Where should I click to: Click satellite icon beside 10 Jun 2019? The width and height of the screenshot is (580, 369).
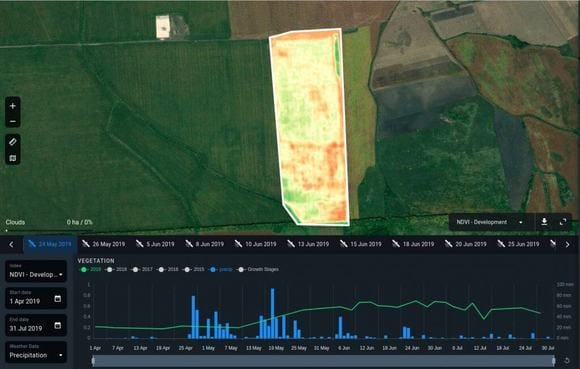(238, 244)
